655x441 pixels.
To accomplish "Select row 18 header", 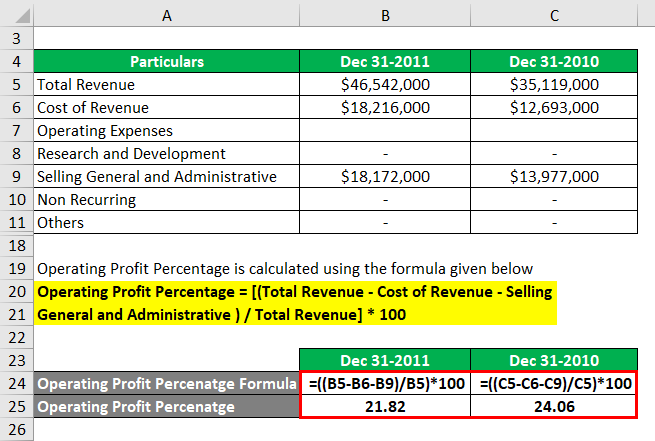I will coord(17,245).
